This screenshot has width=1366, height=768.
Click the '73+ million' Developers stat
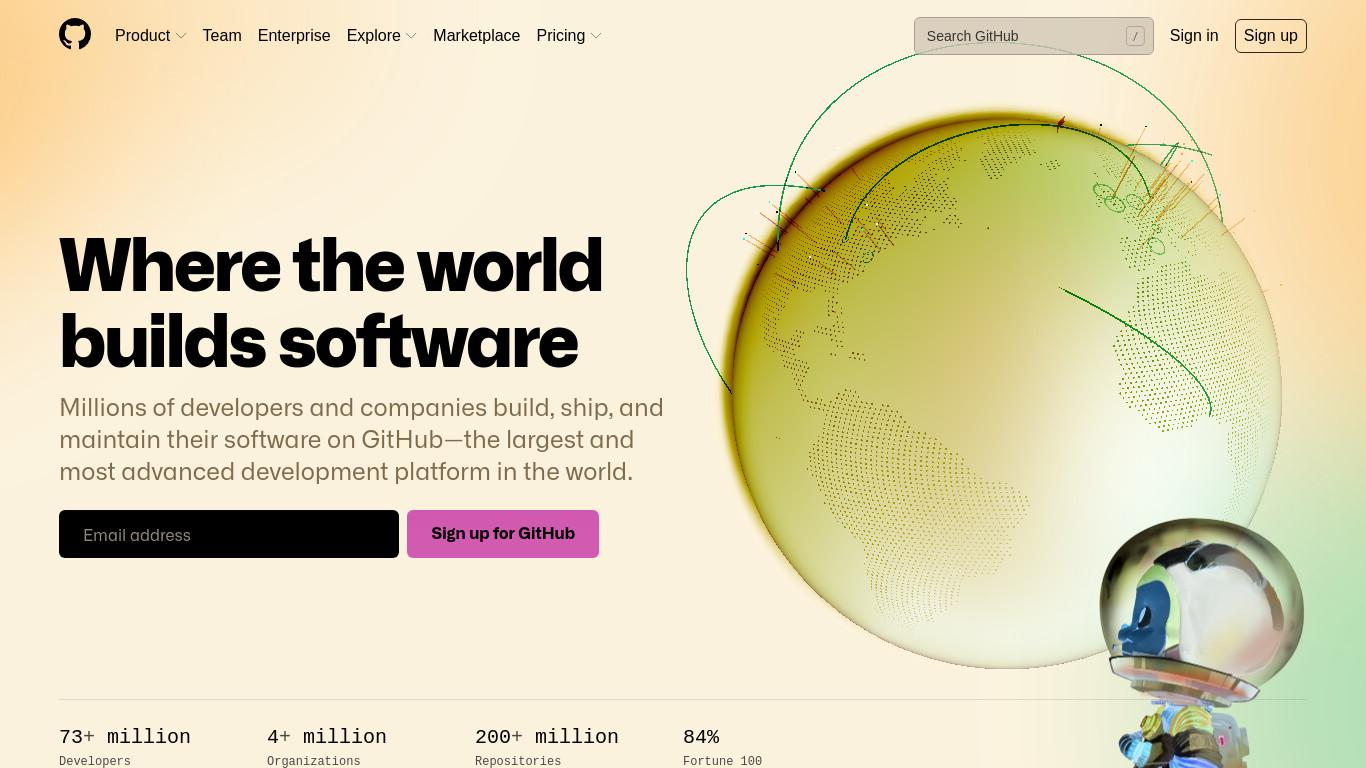tap(125, 746)
